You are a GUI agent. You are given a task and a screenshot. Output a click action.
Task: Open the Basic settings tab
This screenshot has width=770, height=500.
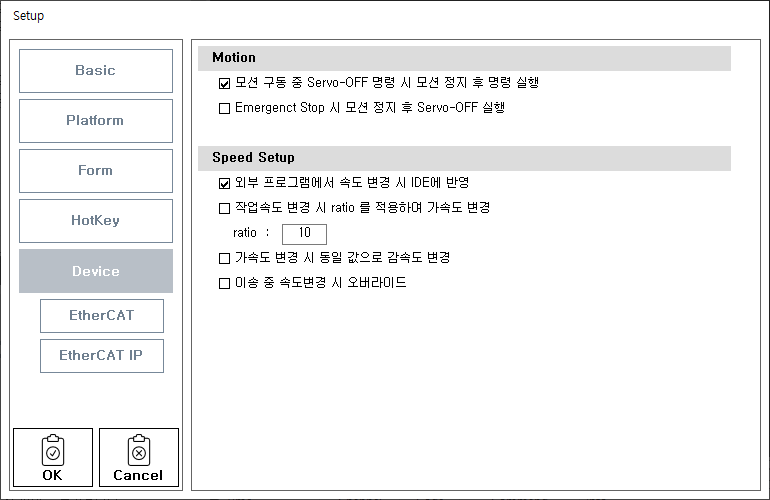coord(96,71)
